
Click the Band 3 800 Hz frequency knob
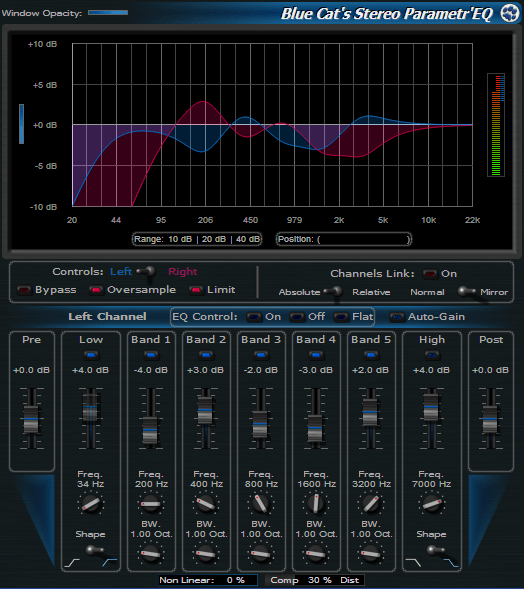[261, 504]
